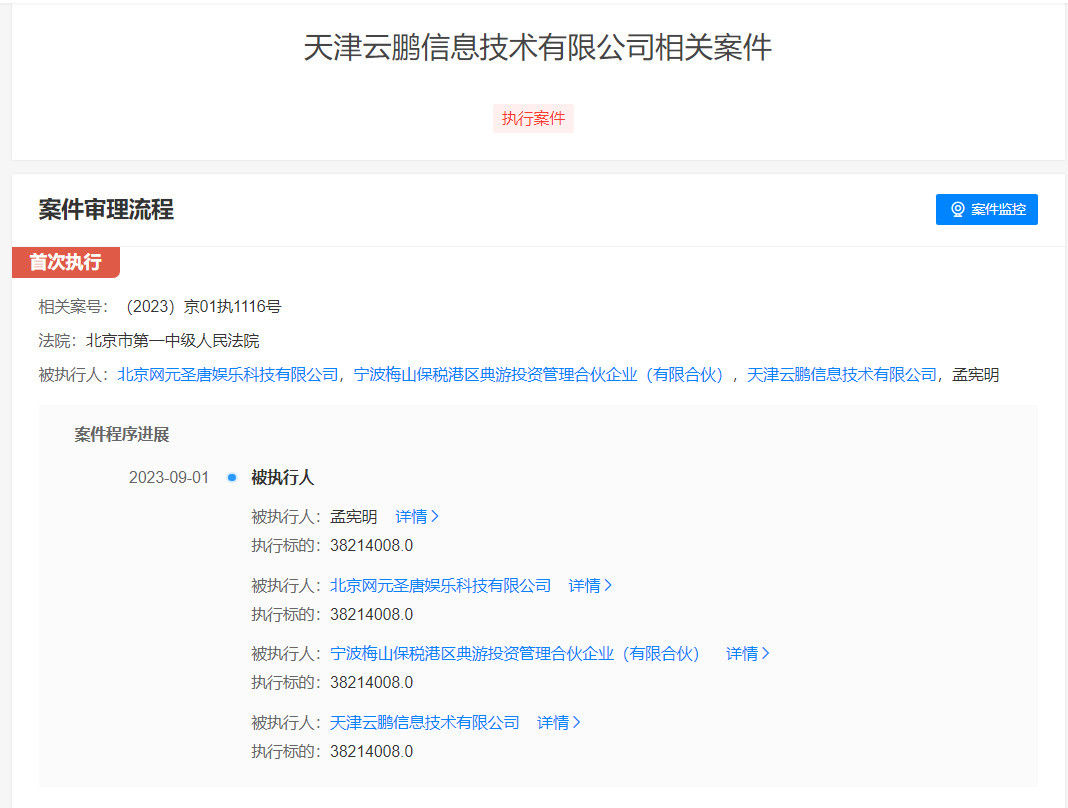The width and height of the screenshot is (1068, 808).
Task: Click the 2023-09-01 timeline dot marker
Action: [232, 478]
